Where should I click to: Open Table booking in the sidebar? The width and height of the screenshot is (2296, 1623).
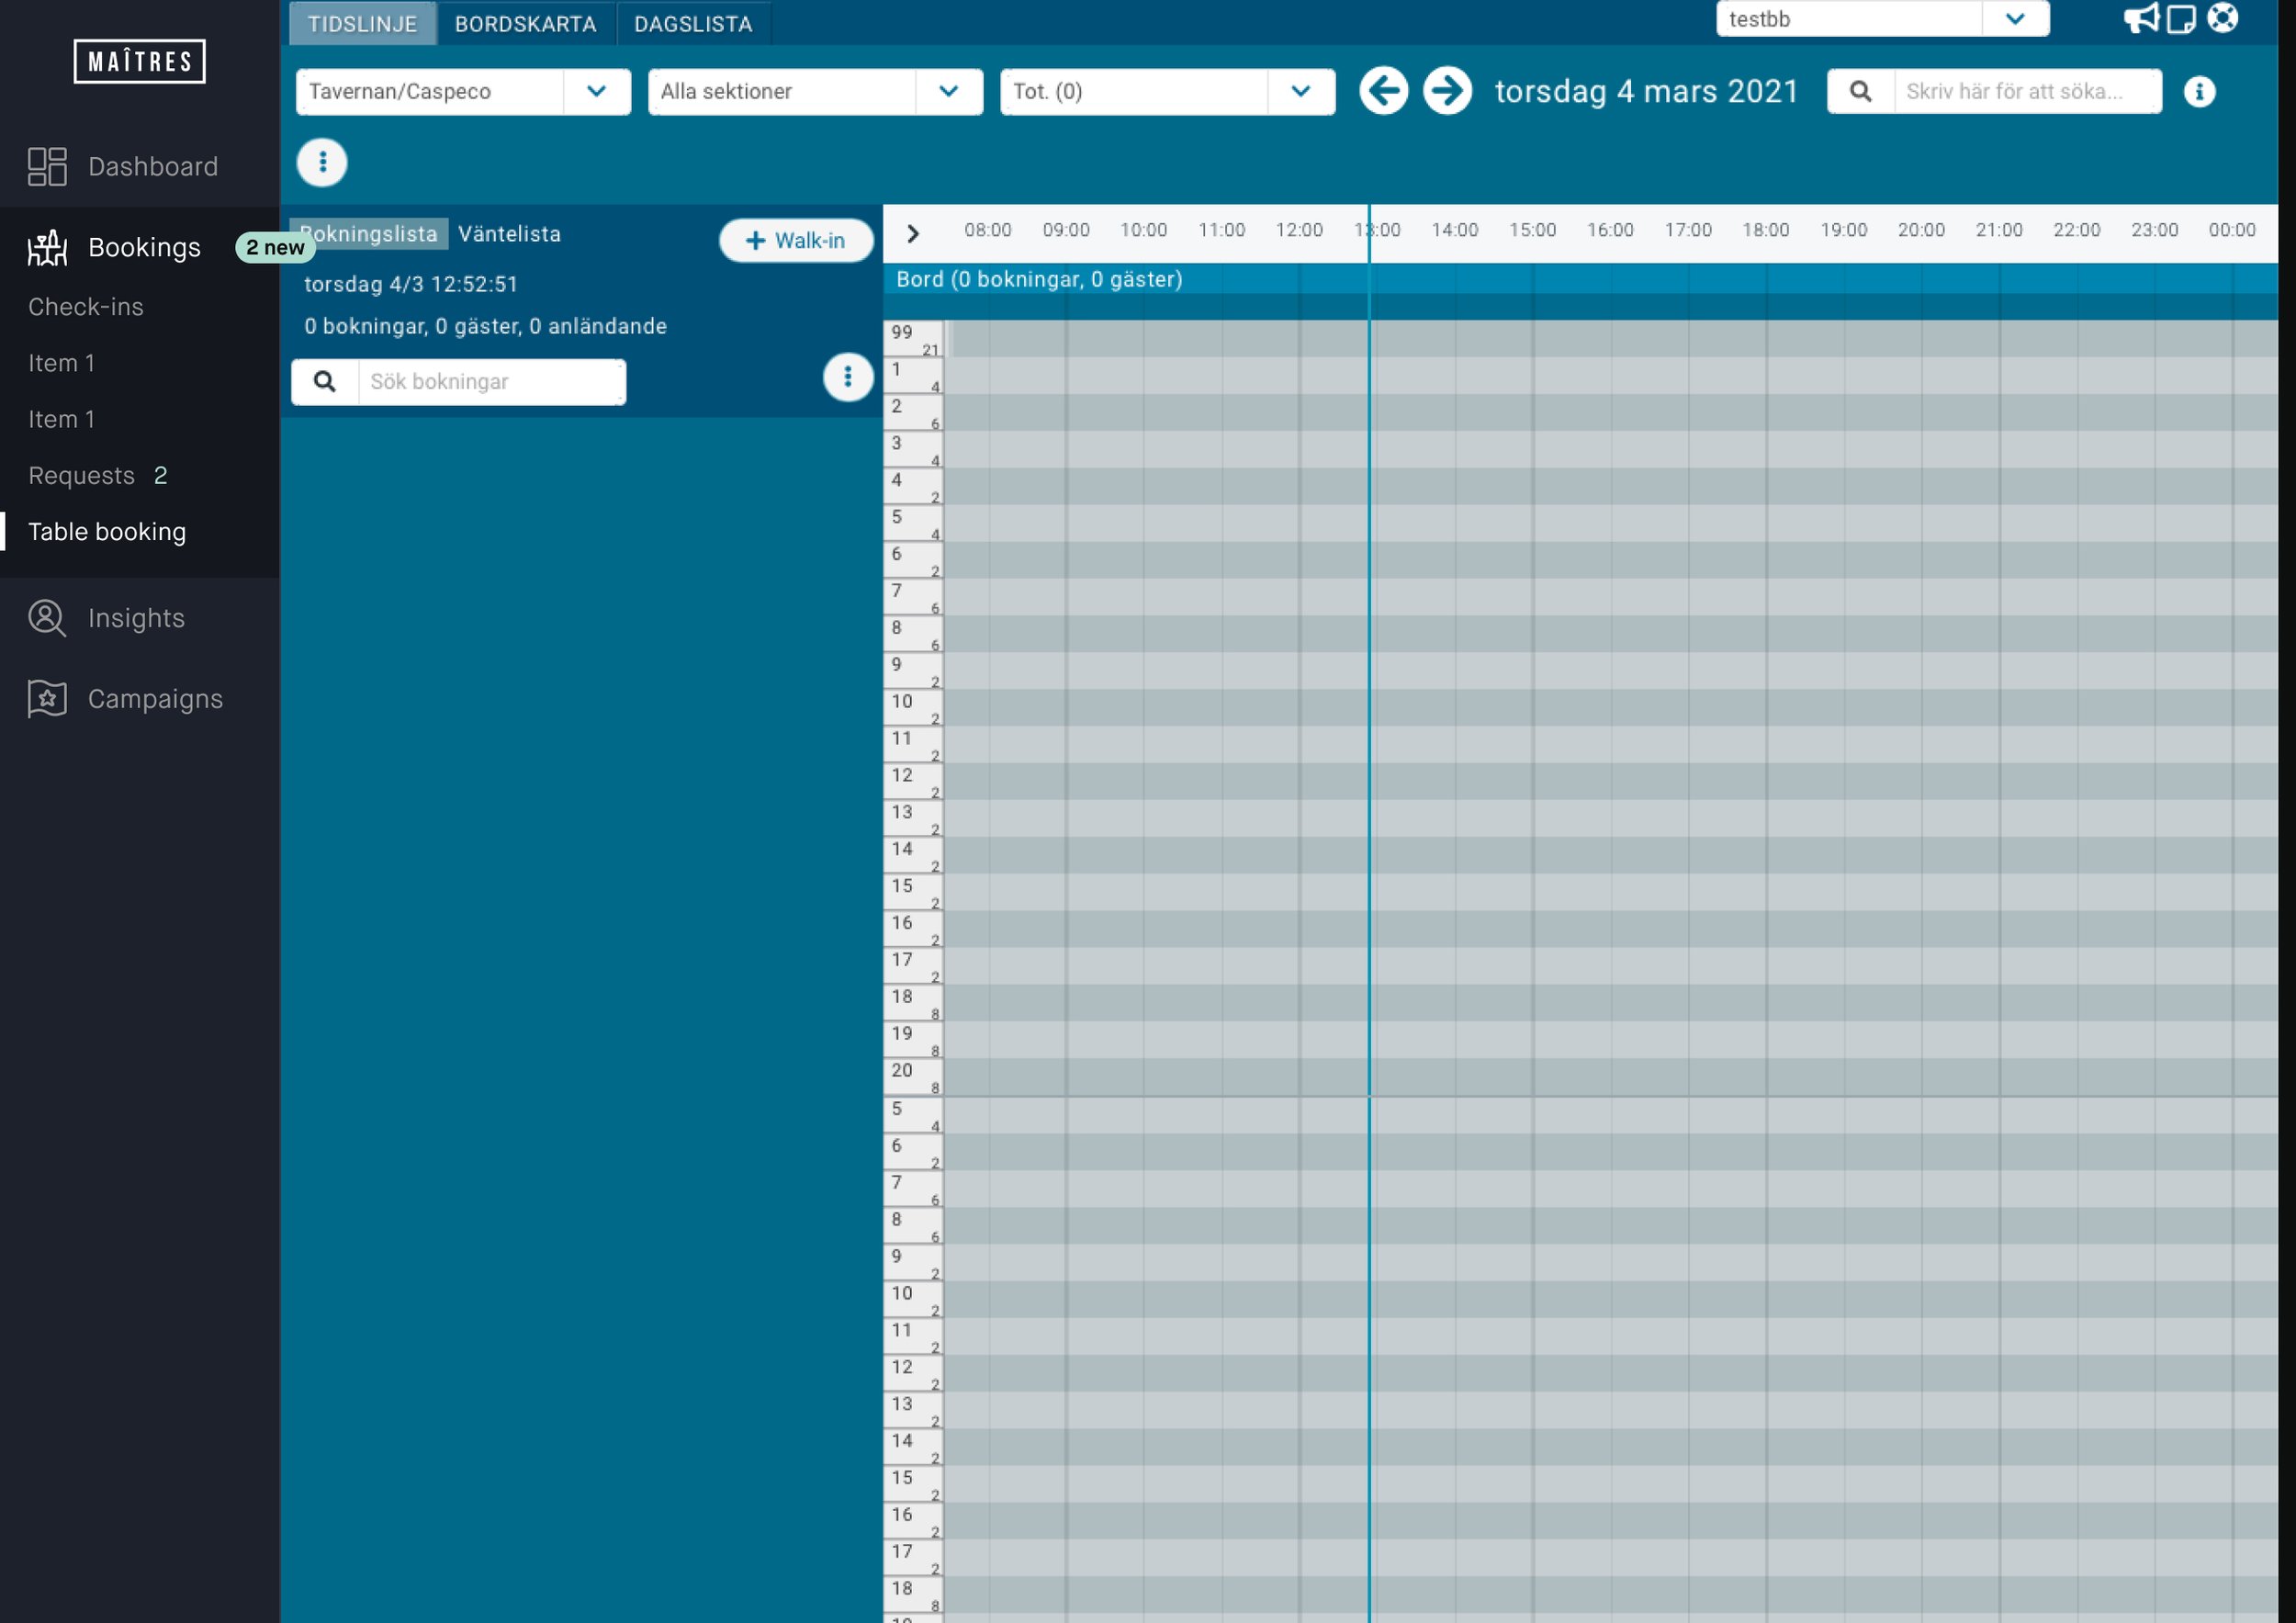point(107,531)
